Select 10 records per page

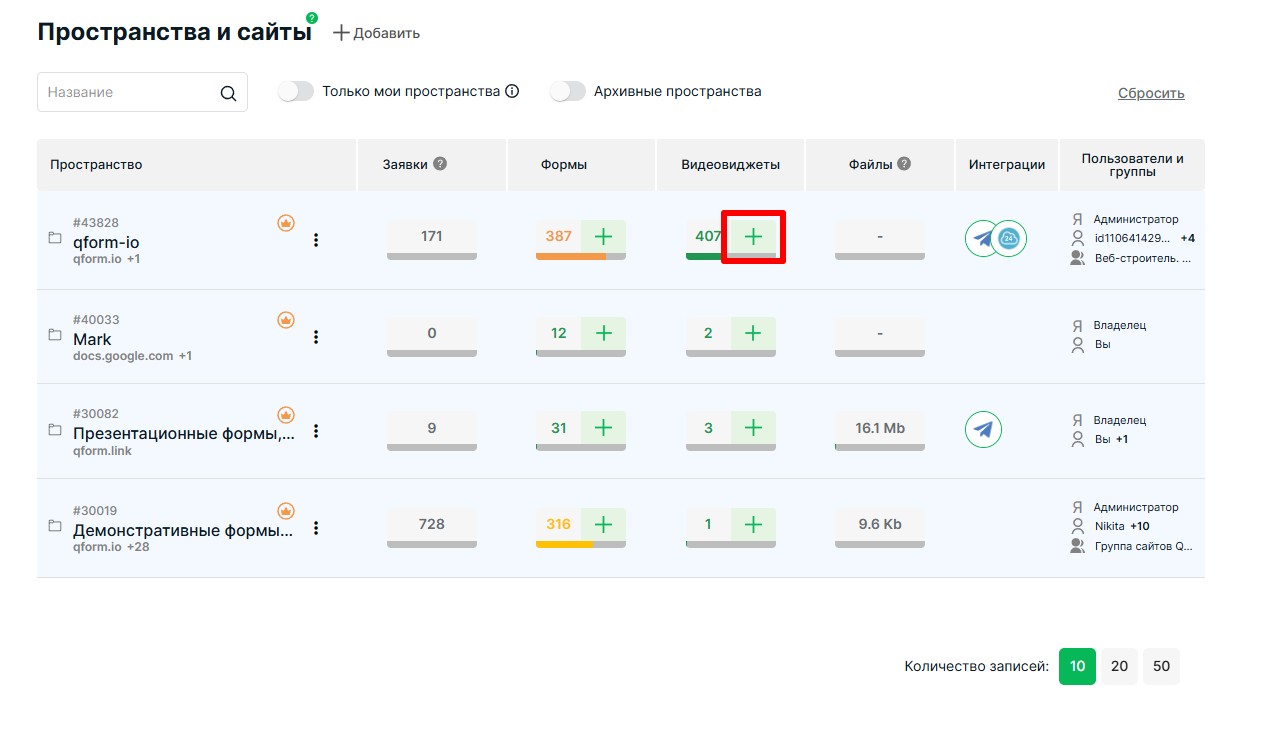click(1077, 666)
